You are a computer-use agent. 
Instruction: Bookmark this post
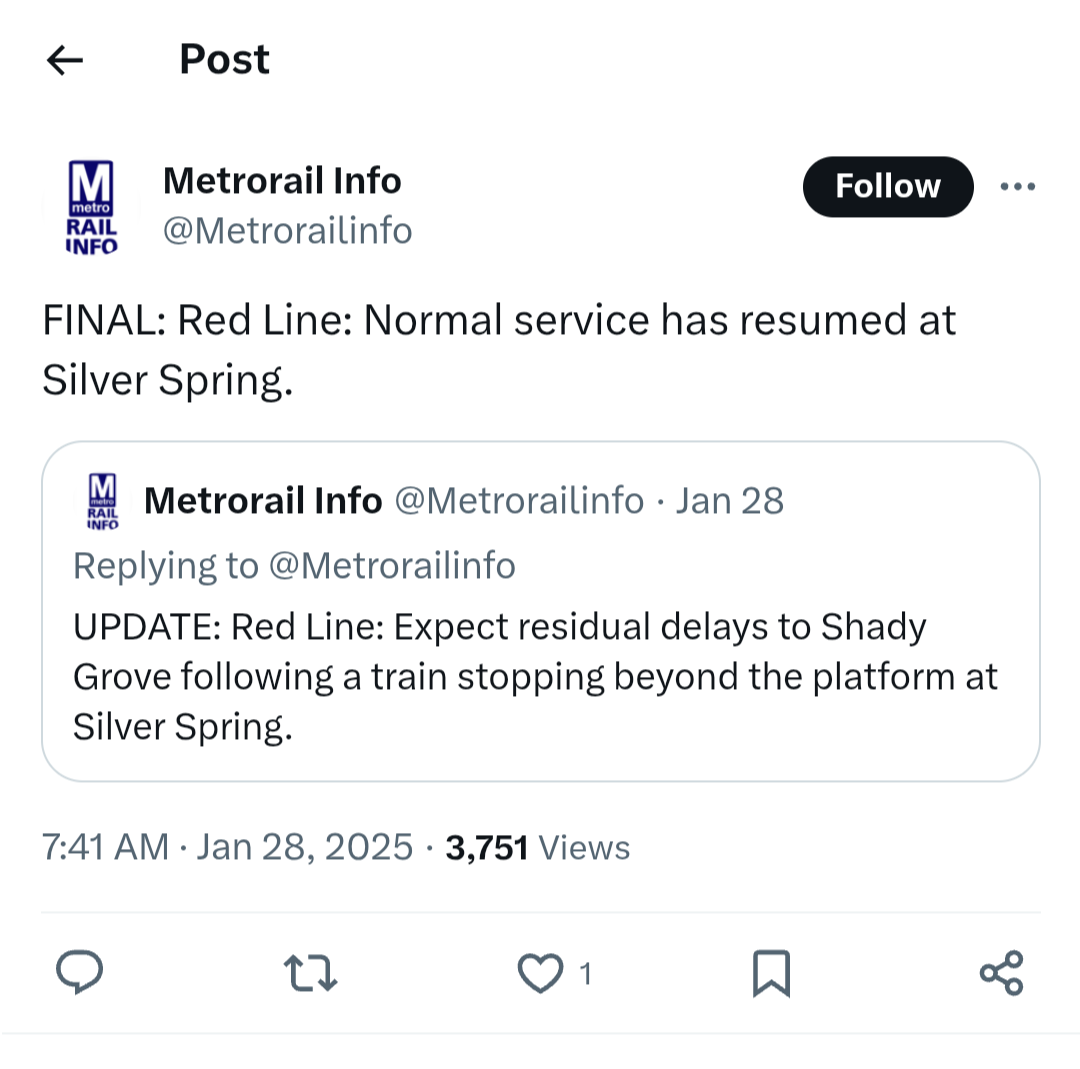pos(770,973)
